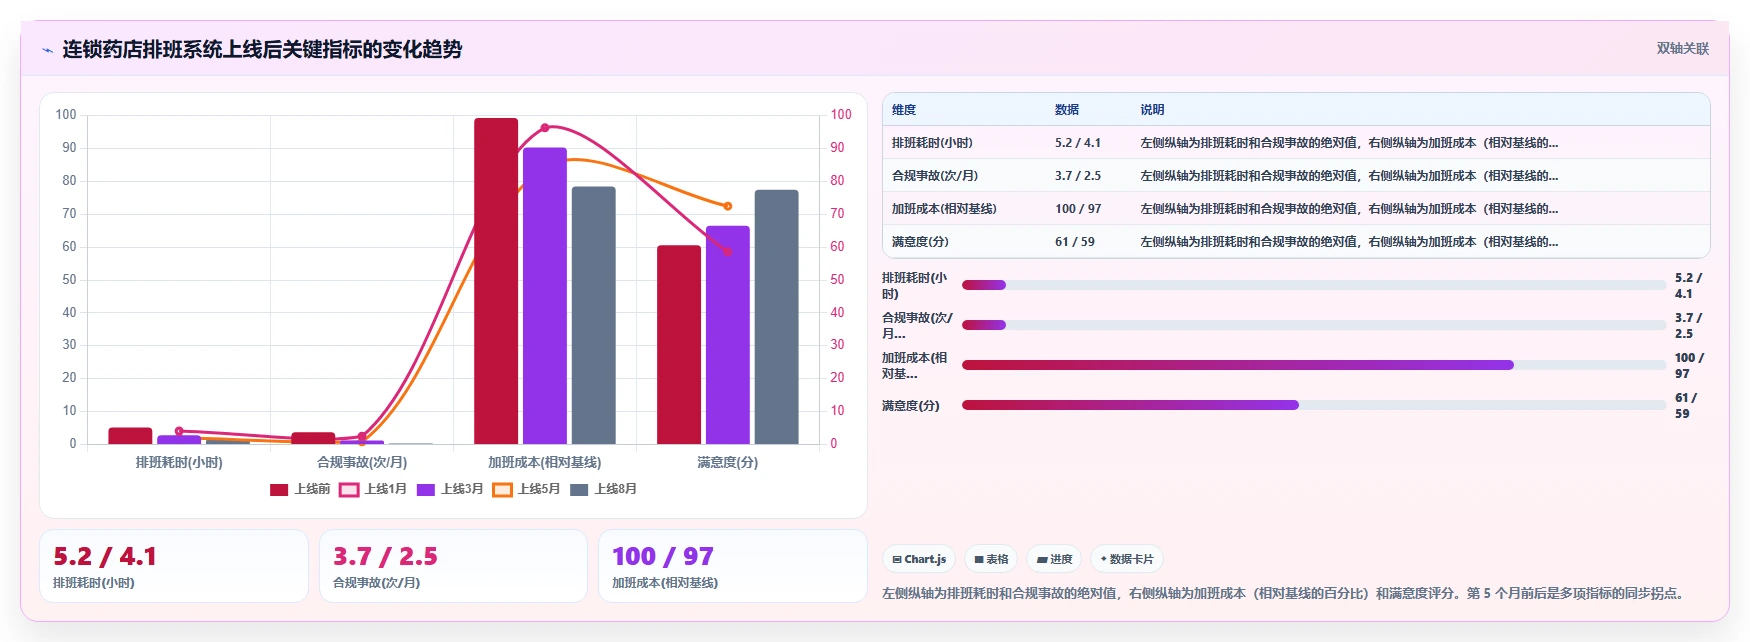Viewport: 1750px width, 642px height.
Task: Click the purple 上线3月 bar for 满意度
Action: coord(728,335)
